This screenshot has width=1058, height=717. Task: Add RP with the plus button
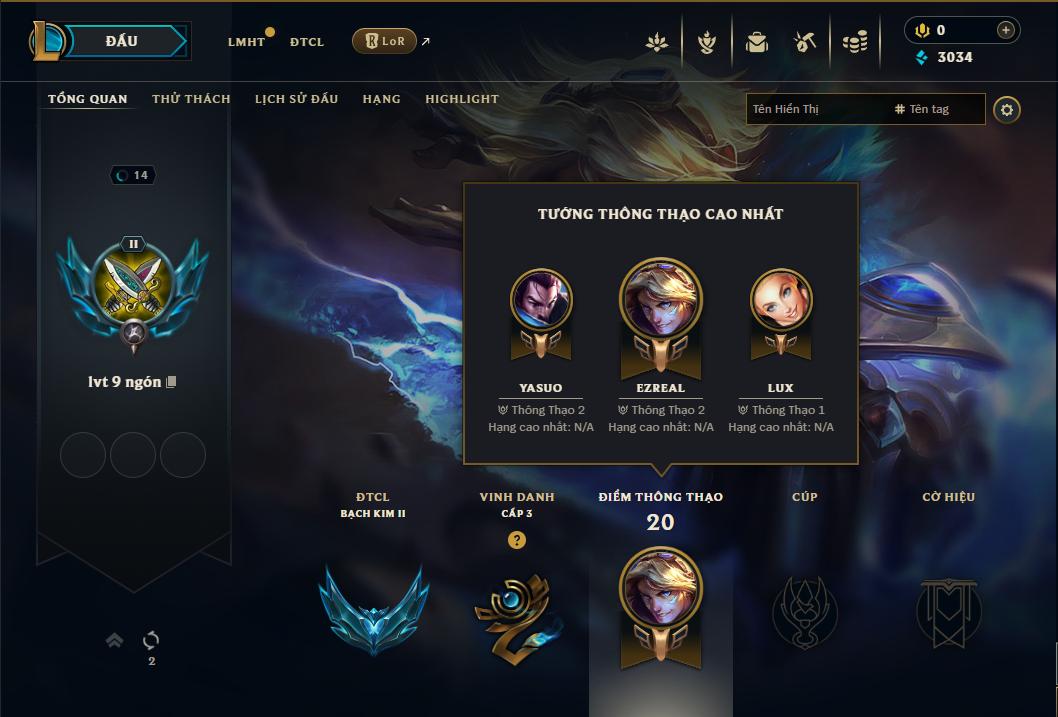pyautogui.click(x=1005, y=30)
